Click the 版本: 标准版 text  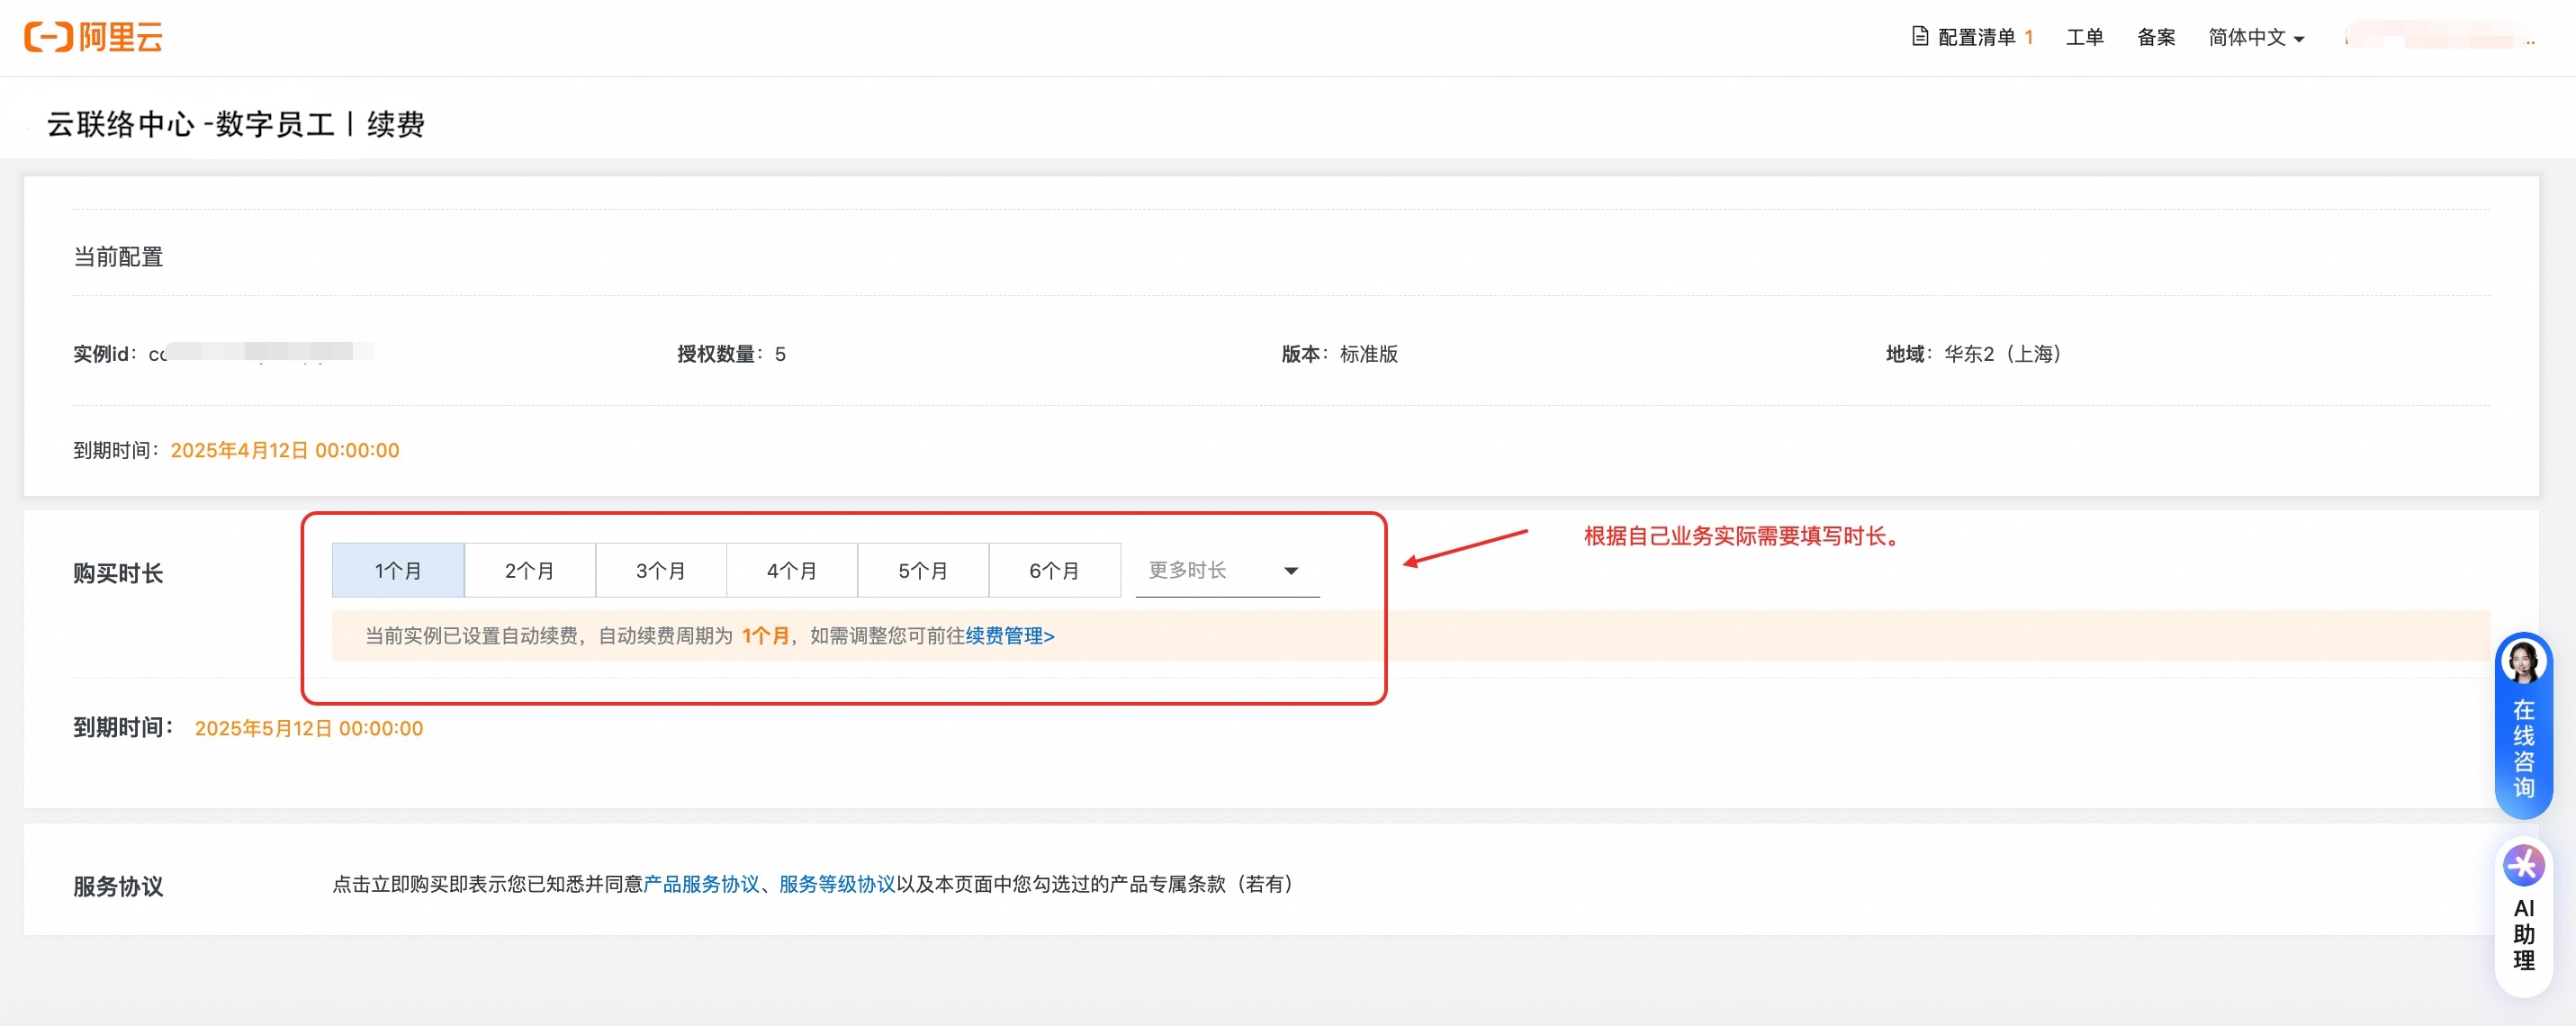click(1339, 354)
